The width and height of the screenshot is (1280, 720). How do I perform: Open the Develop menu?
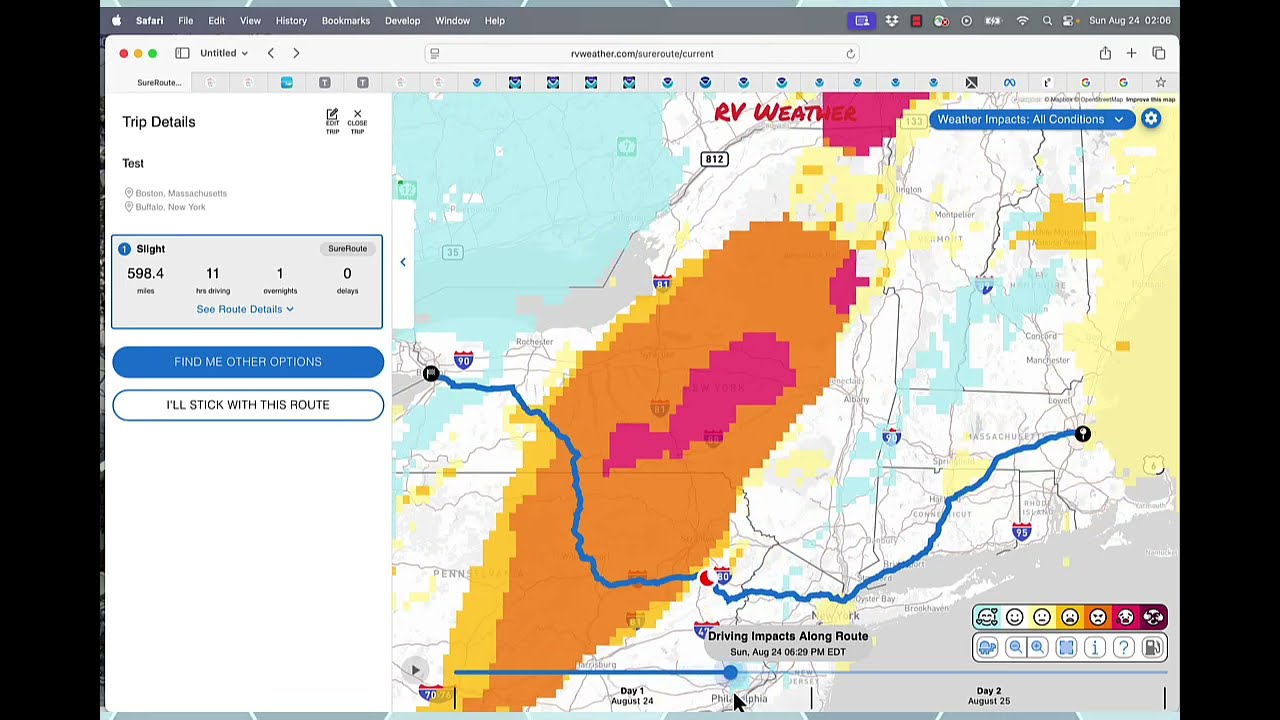point(403,20)
